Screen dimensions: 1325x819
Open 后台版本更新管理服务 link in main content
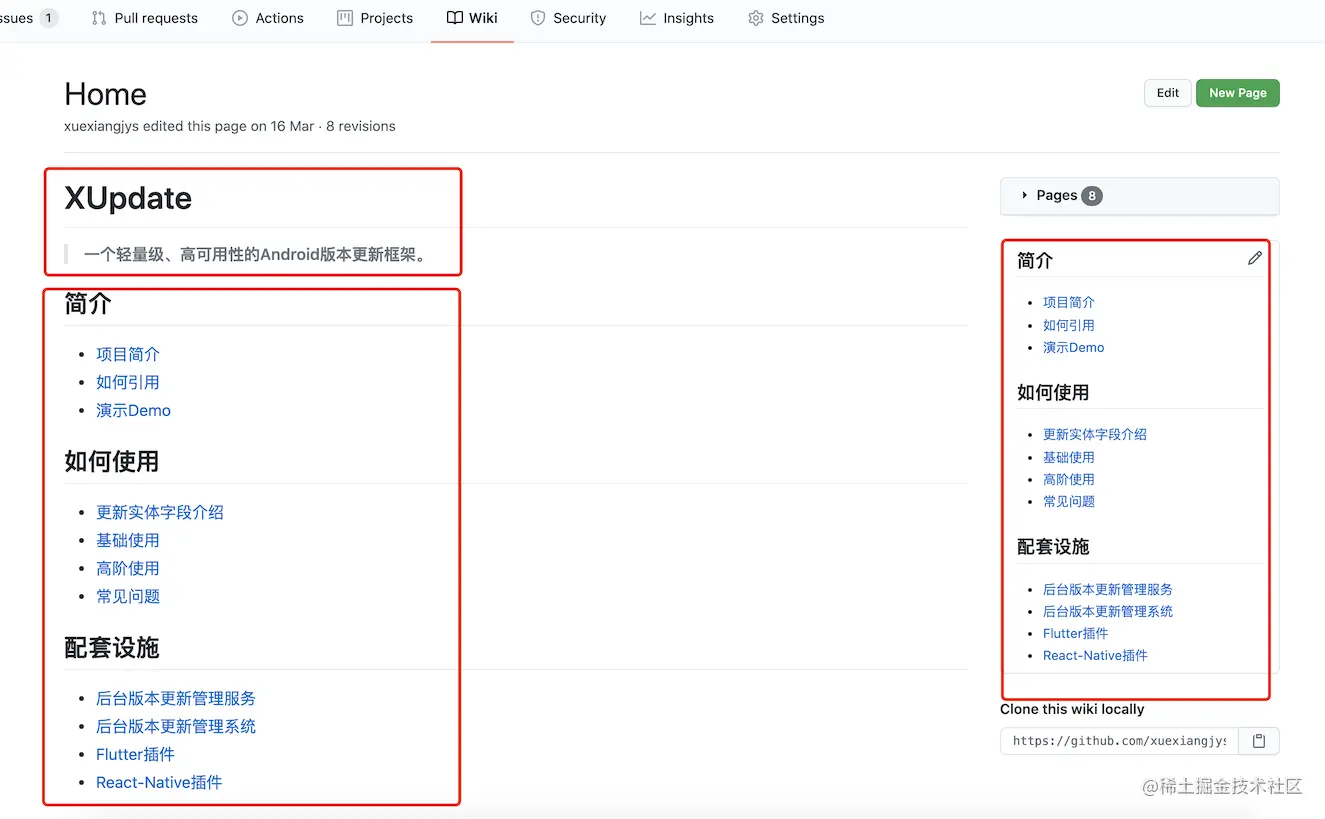coord(176,698)
